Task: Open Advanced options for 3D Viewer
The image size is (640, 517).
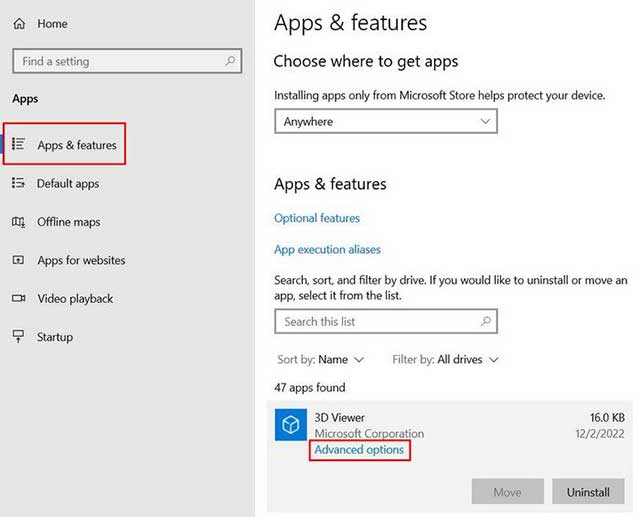Action: [x=359, y=450]
